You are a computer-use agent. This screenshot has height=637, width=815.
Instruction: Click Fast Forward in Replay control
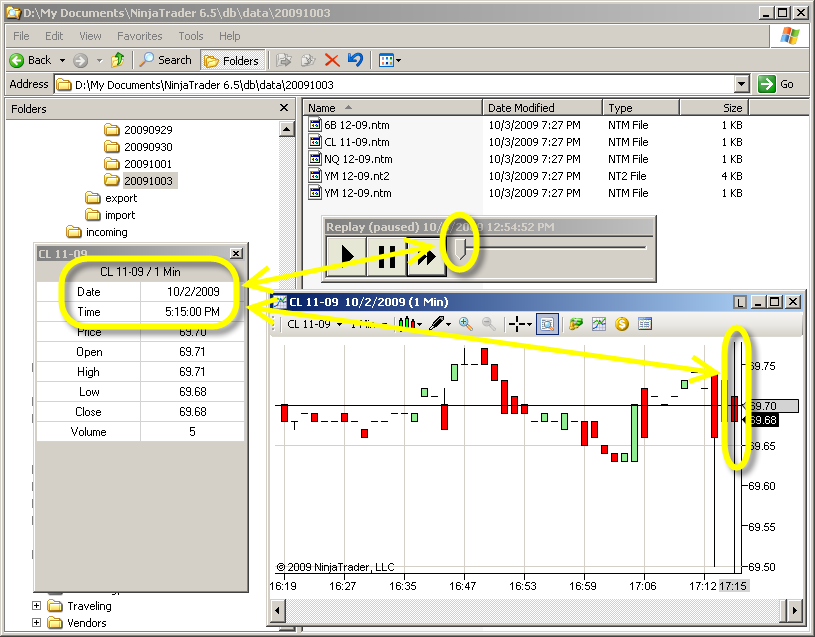pos(426,256)
